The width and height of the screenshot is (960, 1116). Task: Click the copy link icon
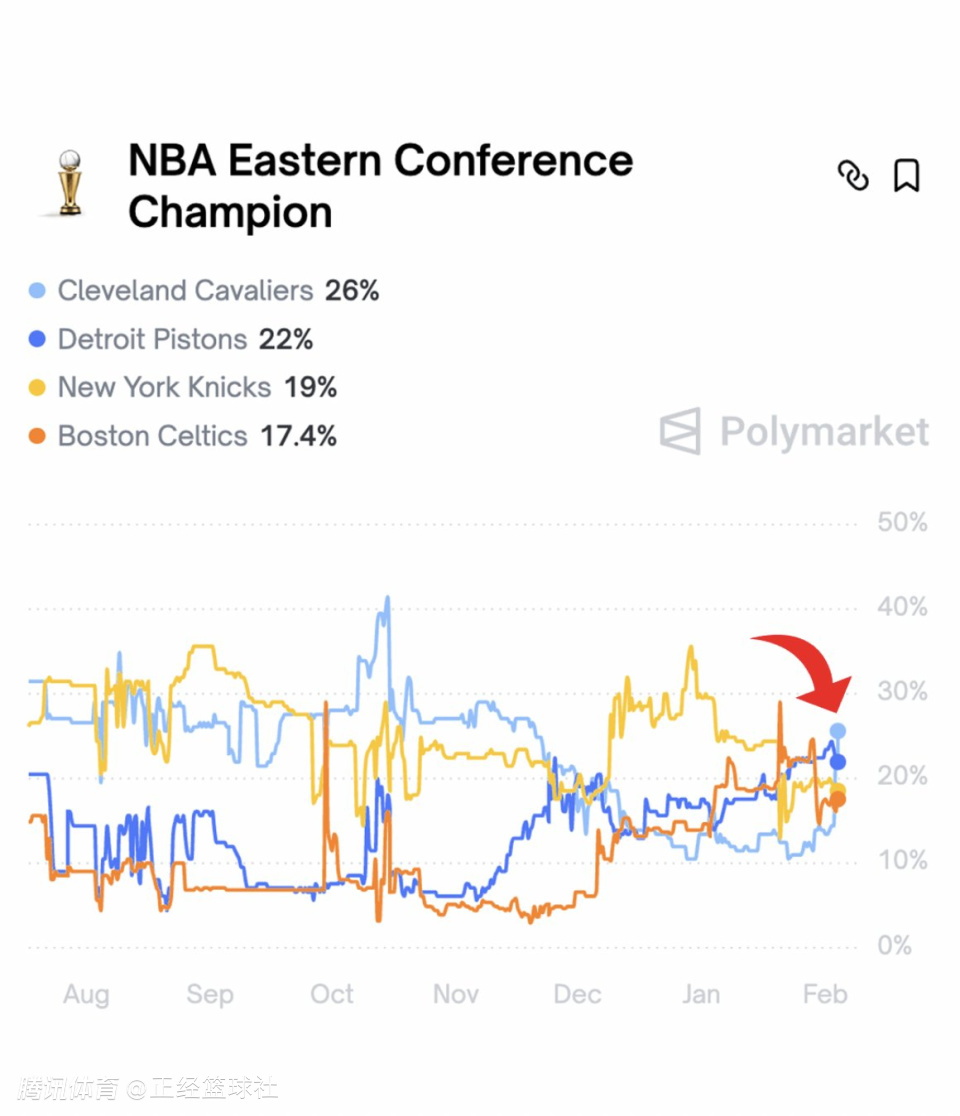[853, 176]
